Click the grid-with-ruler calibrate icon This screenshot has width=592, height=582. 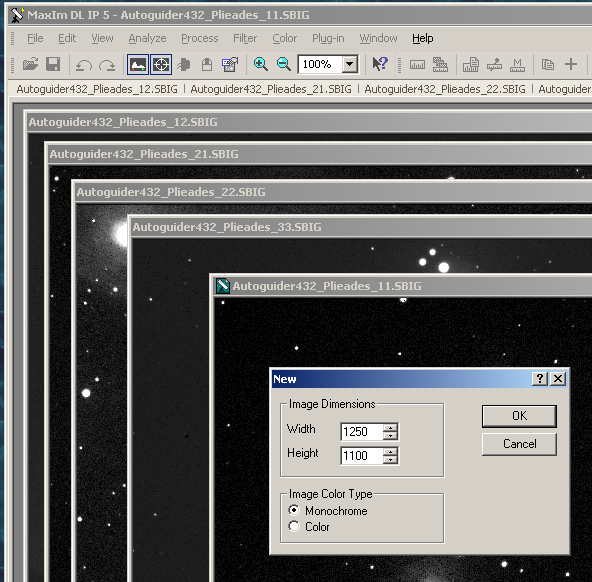[x=440, y=65]
